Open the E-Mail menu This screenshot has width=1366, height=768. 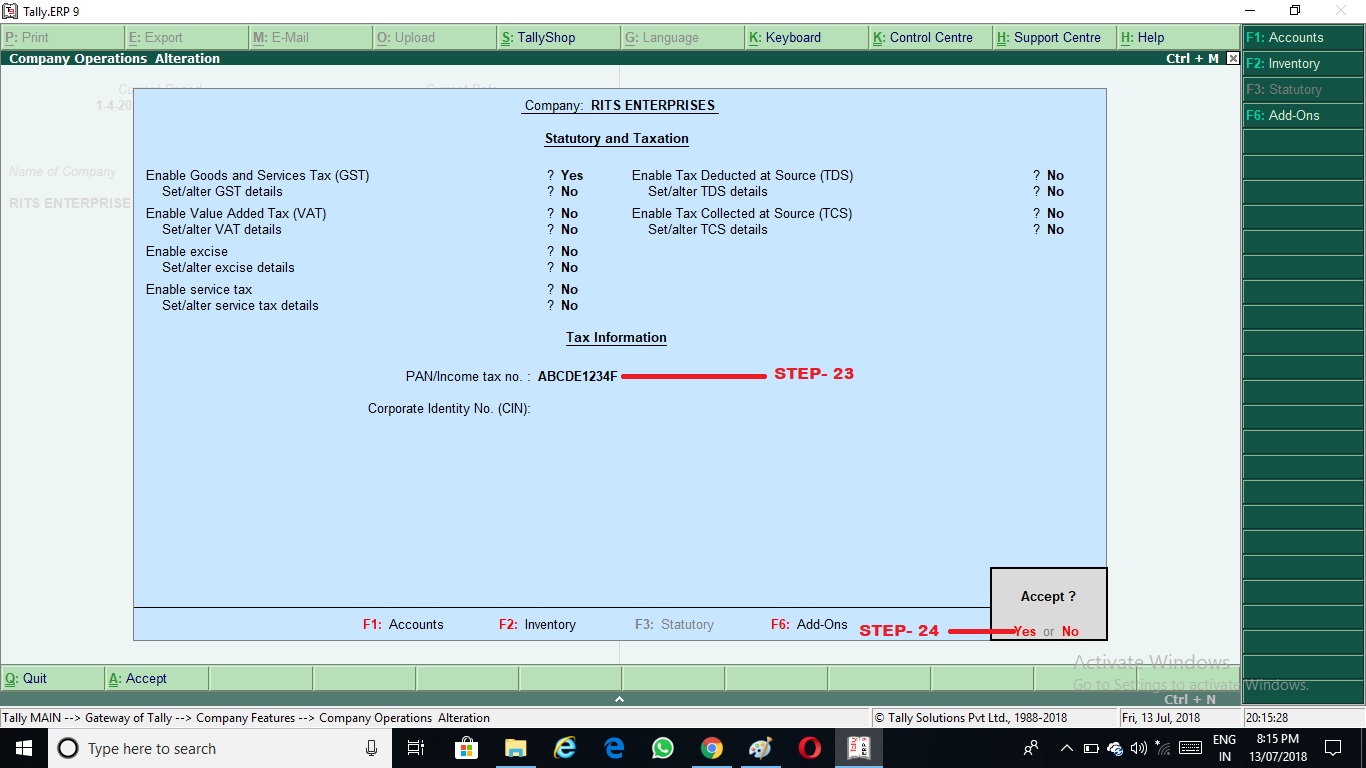(310, 38)
